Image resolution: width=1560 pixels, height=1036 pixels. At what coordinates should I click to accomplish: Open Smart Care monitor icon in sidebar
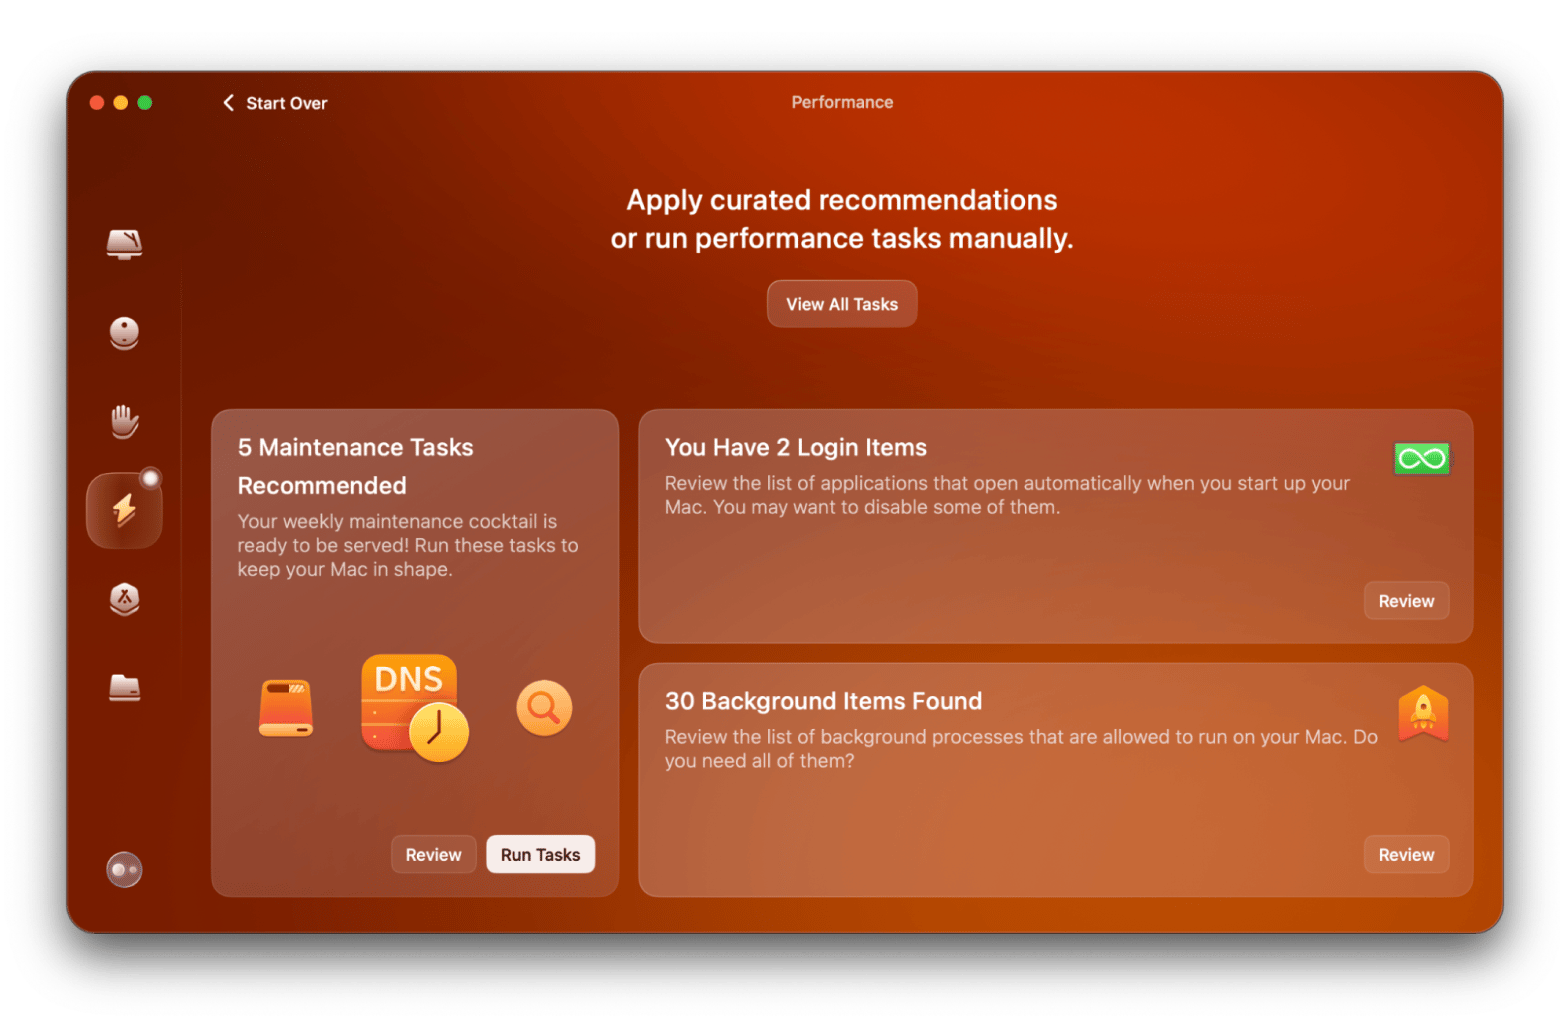pos(124,243)
